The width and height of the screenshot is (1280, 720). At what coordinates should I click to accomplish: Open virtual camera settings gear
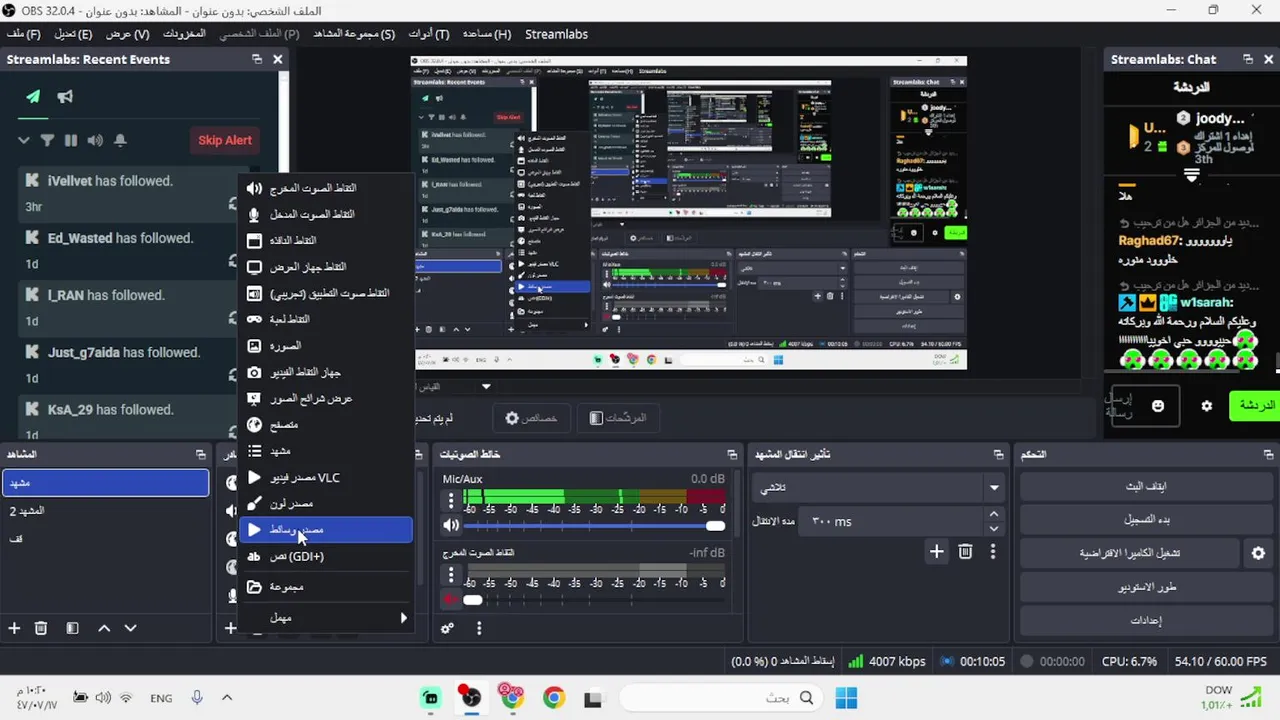[1258, 553]
